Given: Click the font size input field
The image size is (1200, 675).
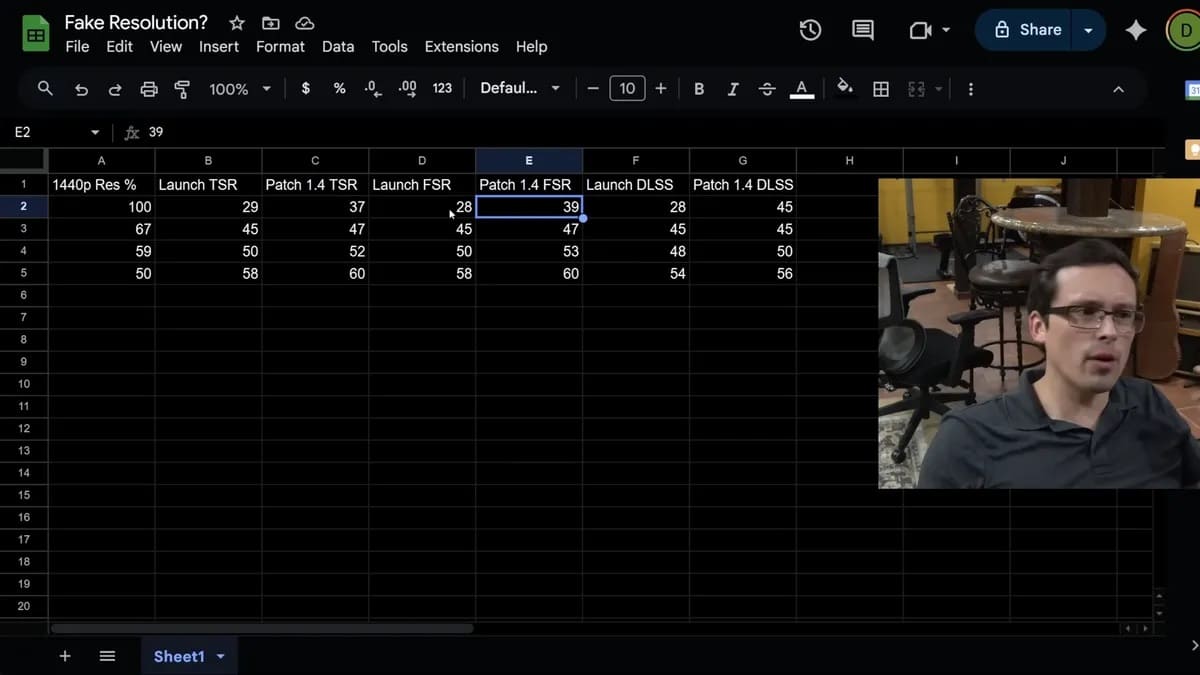Looking at the screenshot, I should click(627, 88).
